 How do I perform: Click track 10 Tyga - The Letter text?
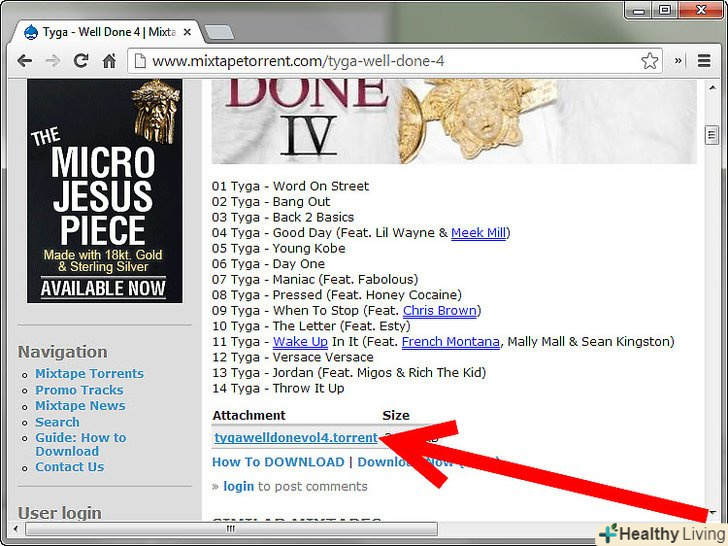(x=311, y=326)
